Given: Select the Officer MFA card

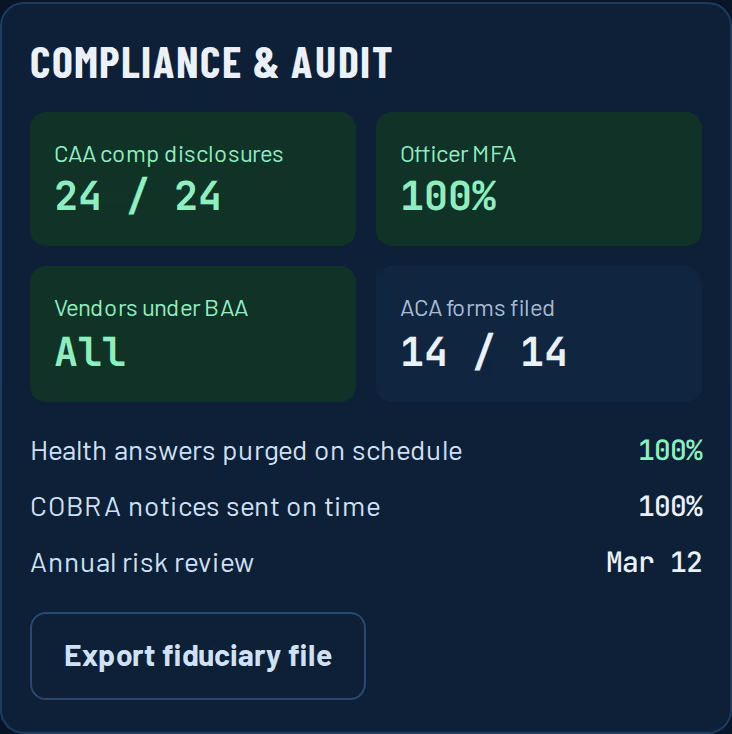Looking at the screenshot, I should (x=539, y=179).
